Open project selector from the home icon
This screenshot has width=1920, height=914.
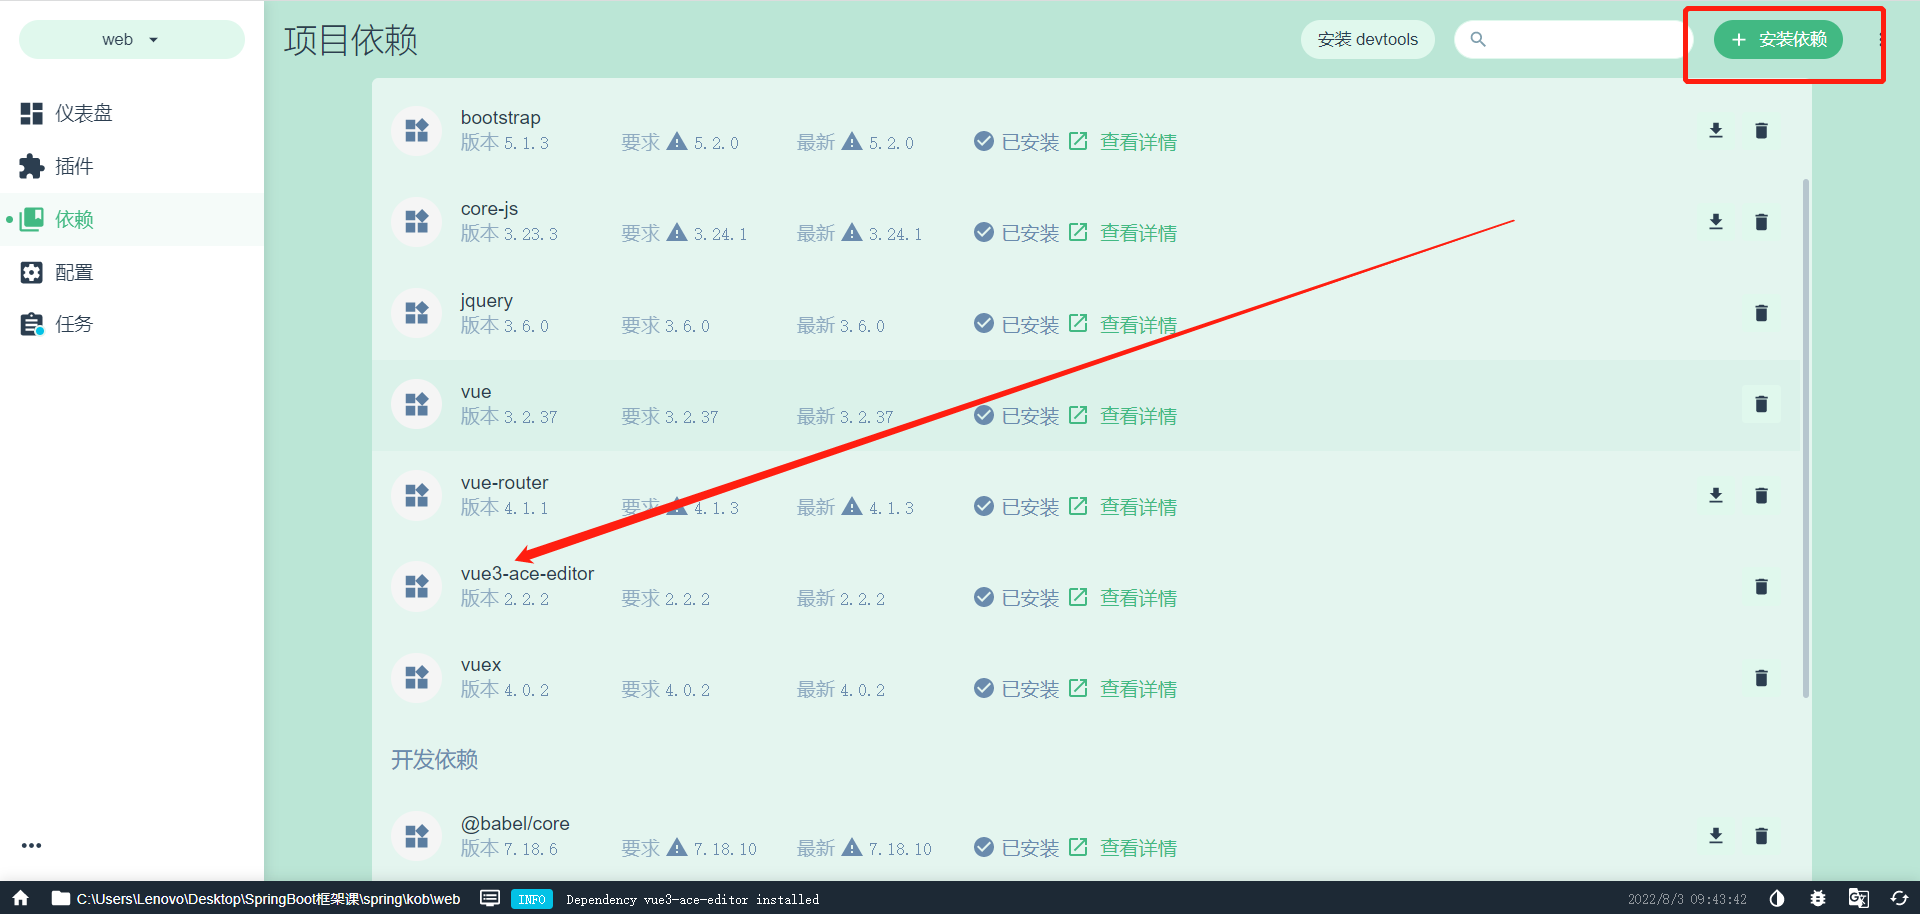18,898
